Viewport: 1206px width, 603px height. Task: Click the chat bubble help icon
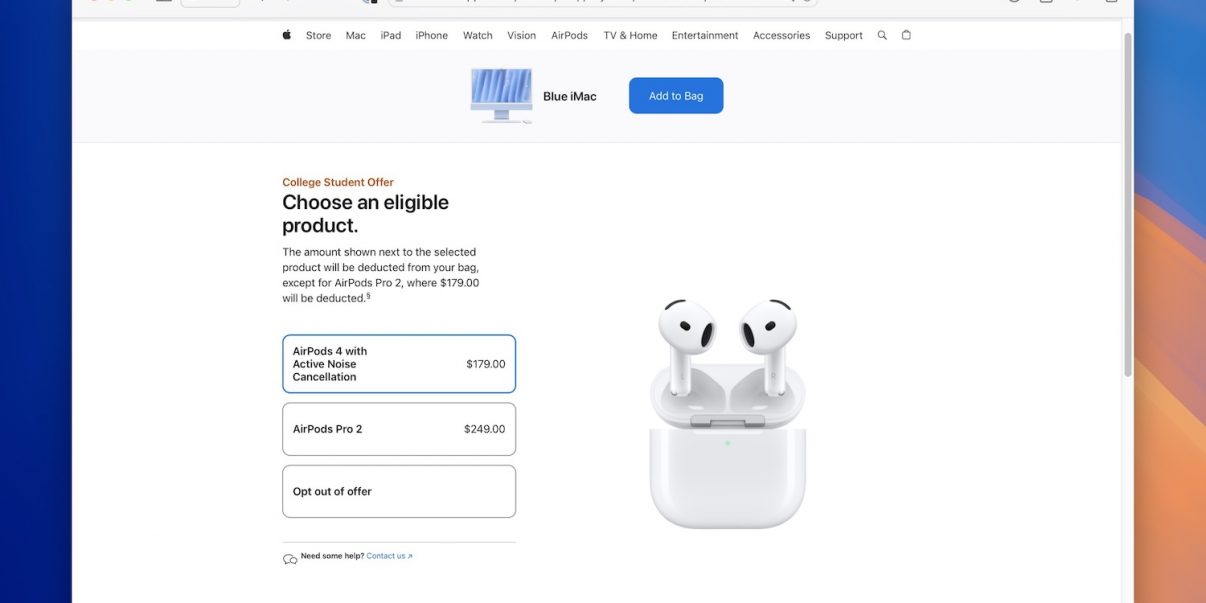click(x=290, y=559)
